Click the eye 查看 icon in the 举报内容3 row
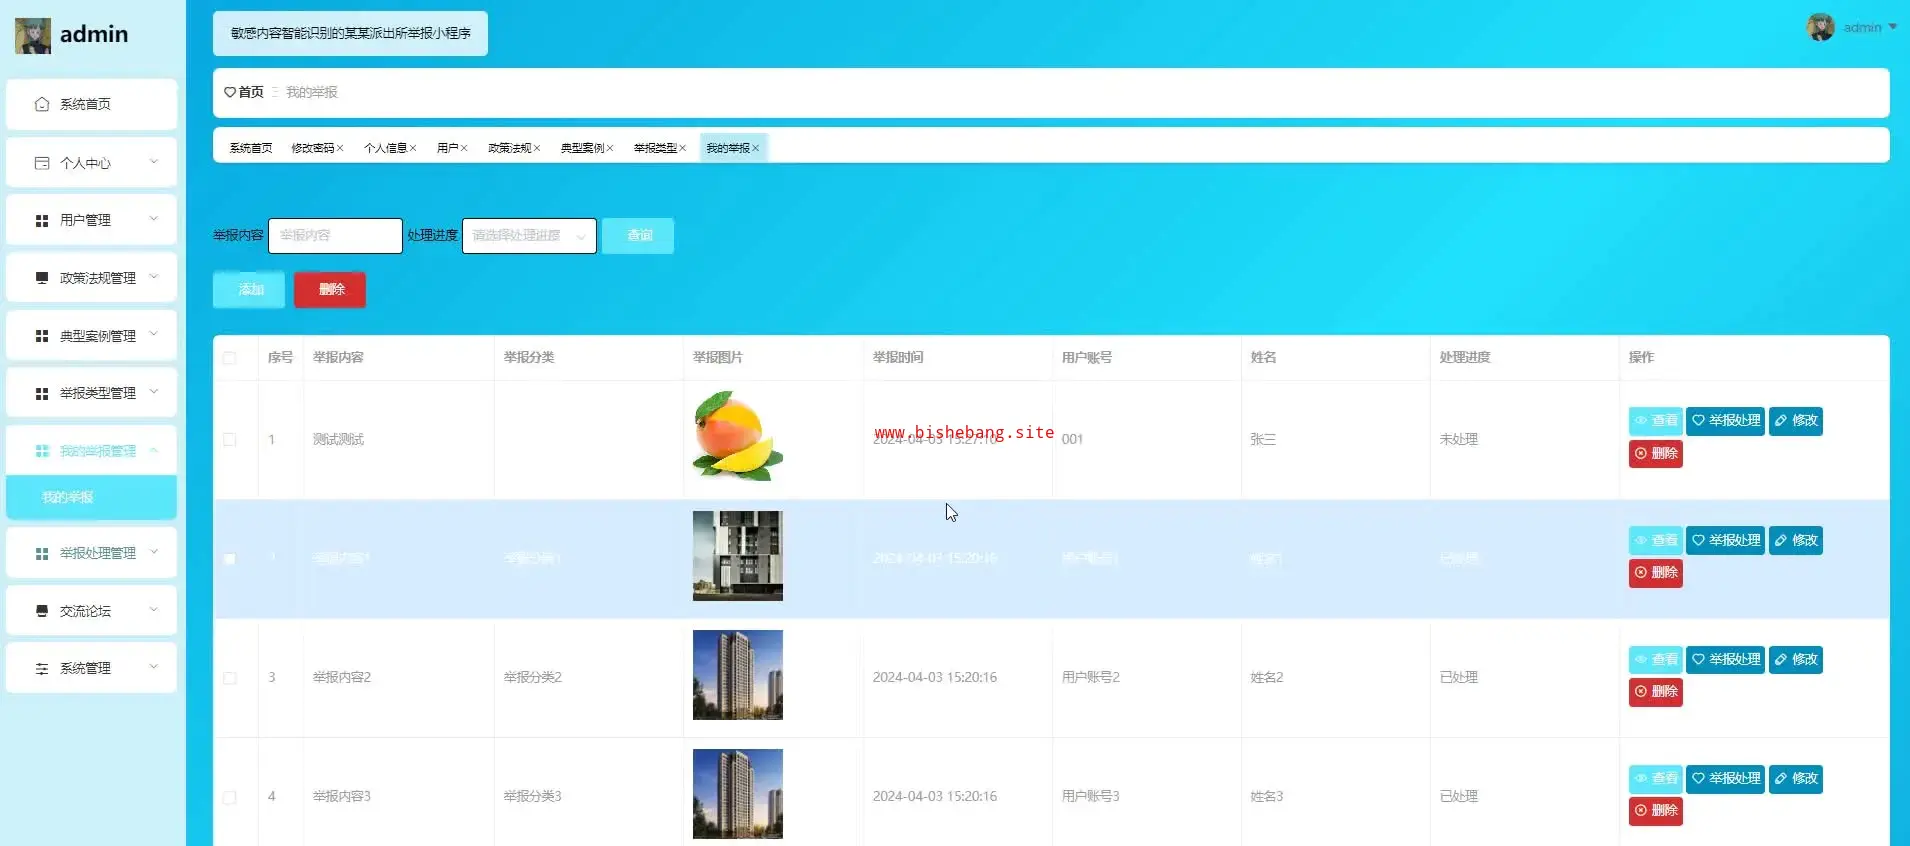1910x846 pixels. pyautogui.click(x=1641, y=778)
